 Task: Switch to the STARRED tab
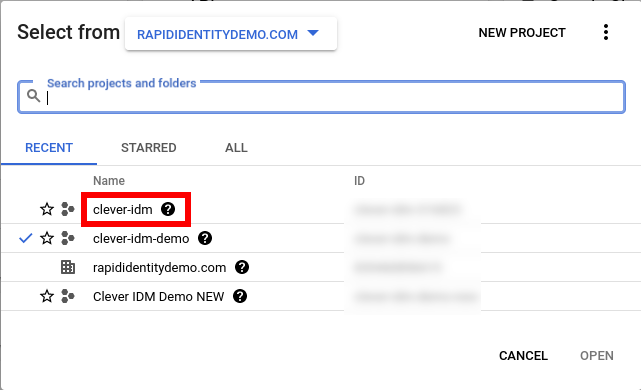coord(149,148)
